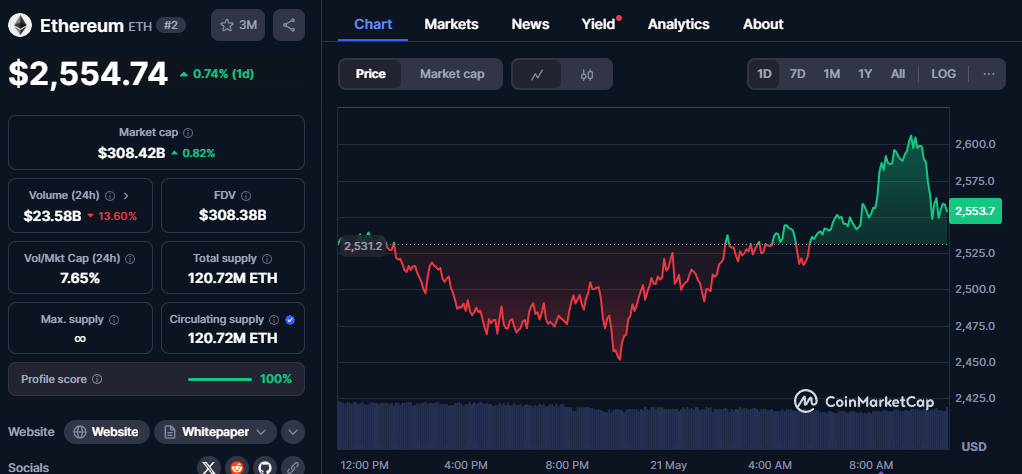Click the $2,554.74 price text
Screen dimensions: 1022x474
tap(88, 74)
